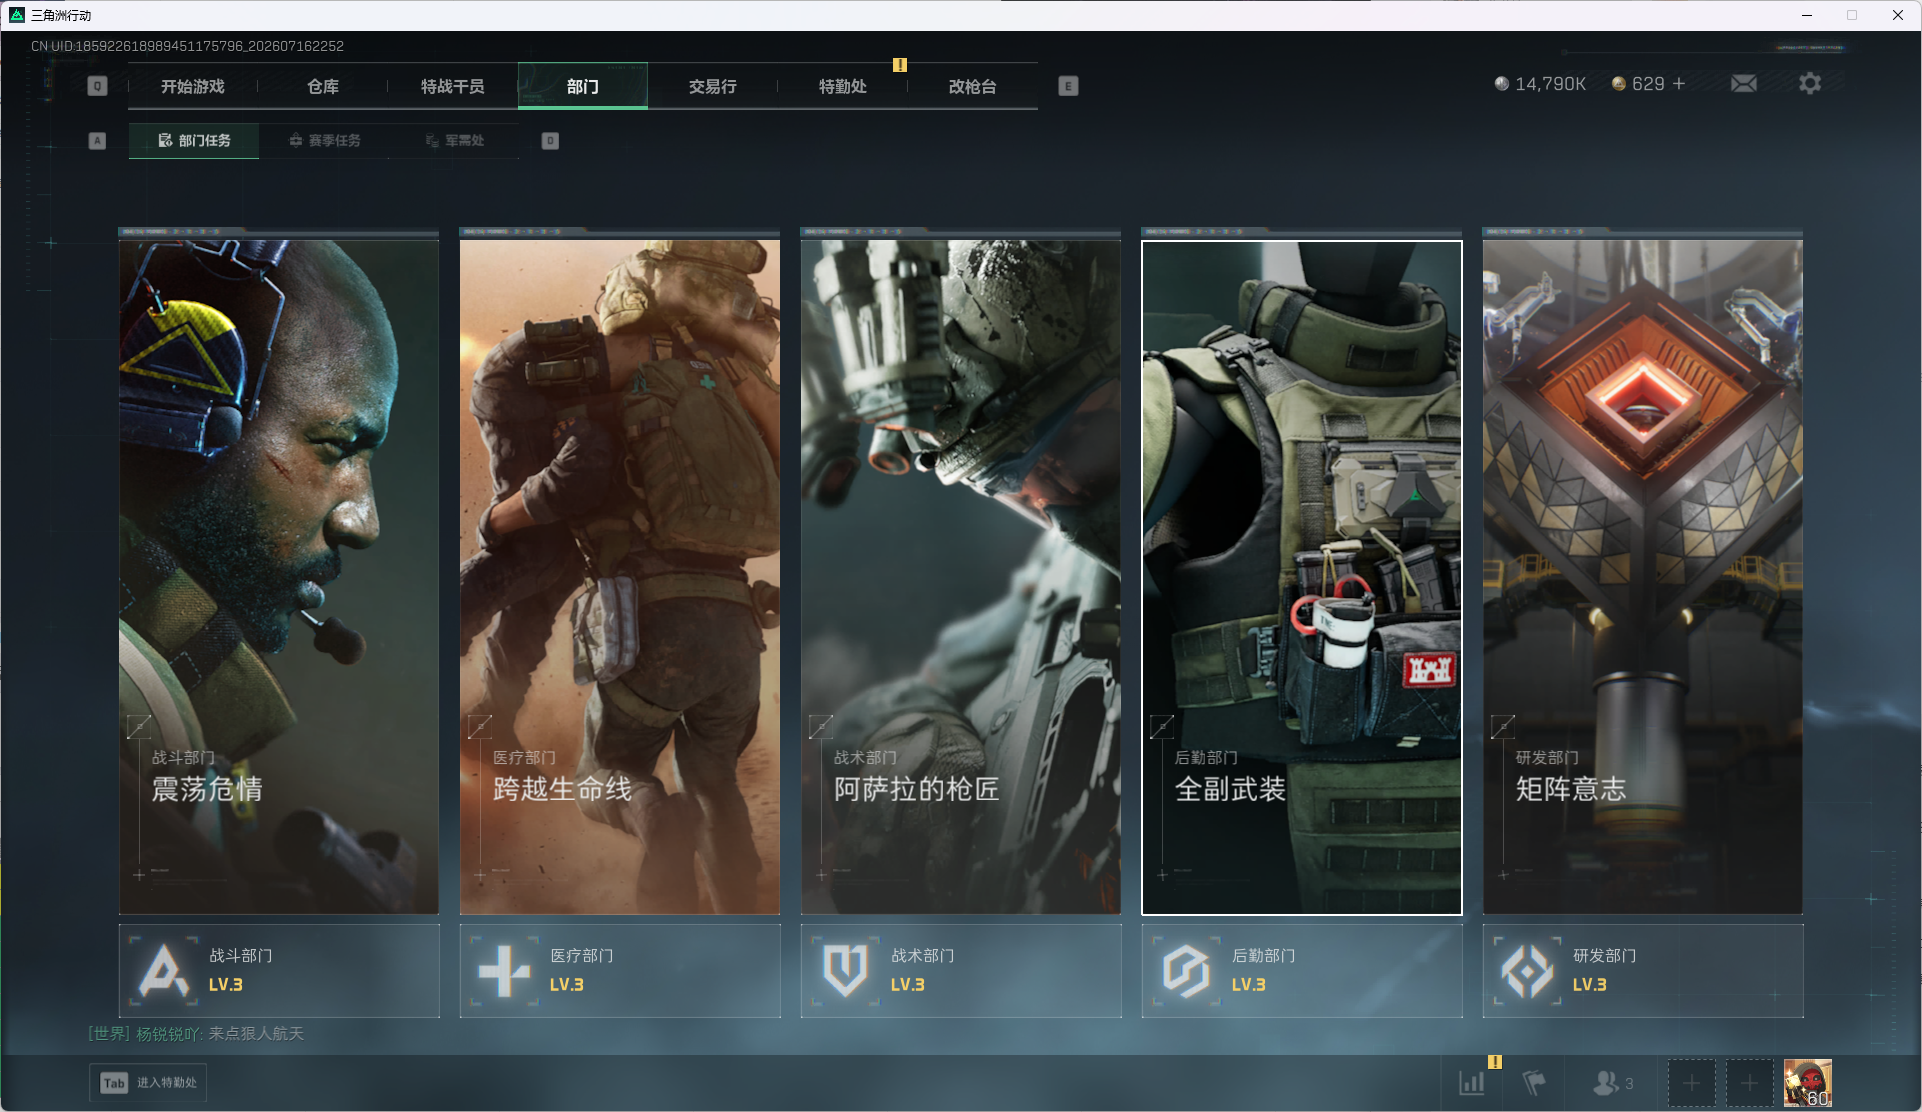Viewport: 1922px width, 1112px height.
Task: Click the first empty squad slot plus
Action: 1692,1083
